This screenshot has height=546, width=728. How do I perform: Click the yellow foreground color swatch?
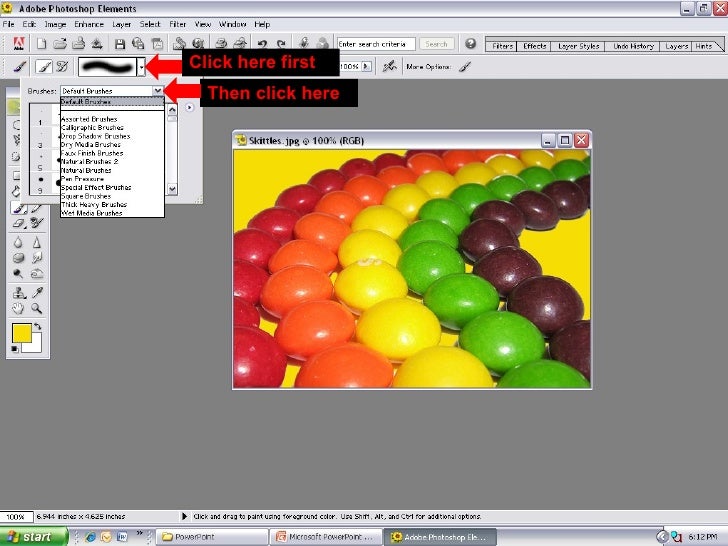pos(21,334)
